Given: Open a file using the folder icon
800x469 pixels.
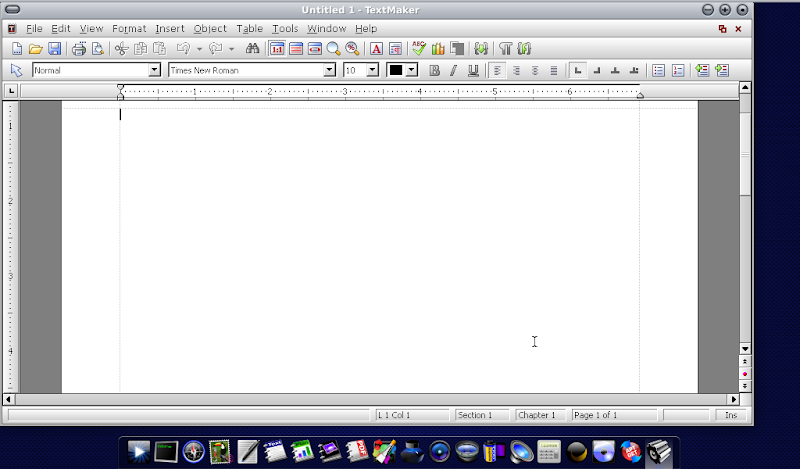Looking at the screenshot, I should (x=35, y=49).
